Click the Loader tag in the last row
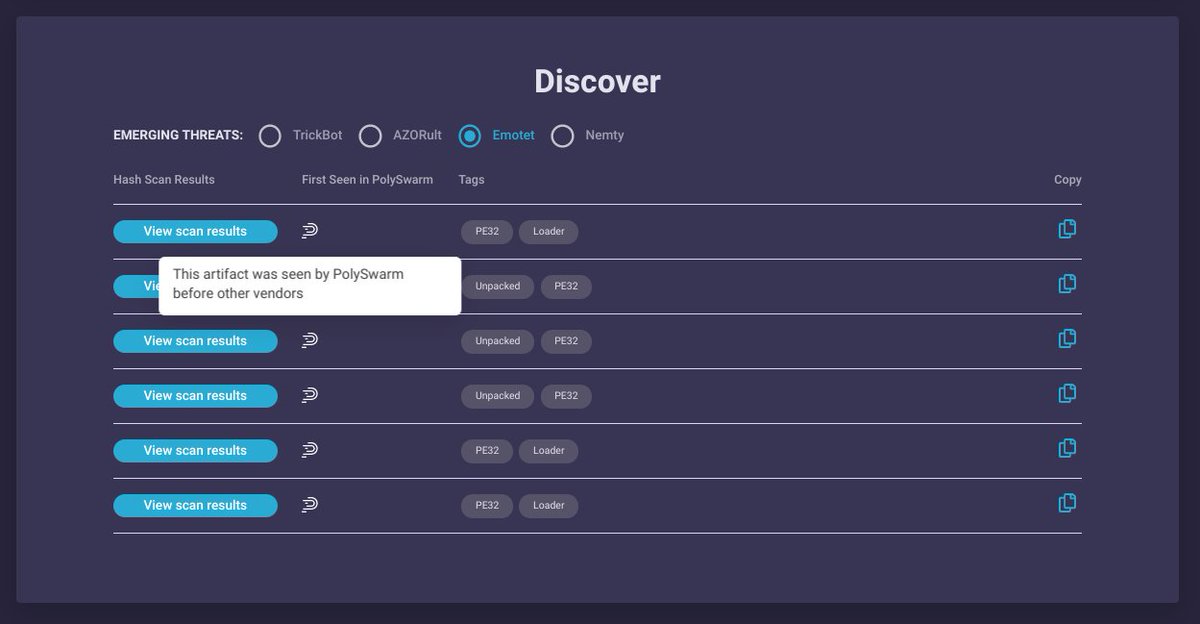This screenshot has width=1200, height=624. 549,506
